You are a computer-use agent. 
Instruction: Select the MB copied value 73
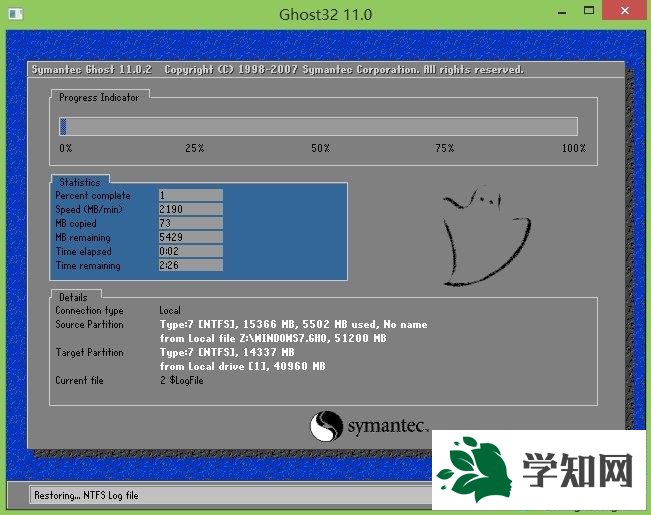(x=191, y=223)
